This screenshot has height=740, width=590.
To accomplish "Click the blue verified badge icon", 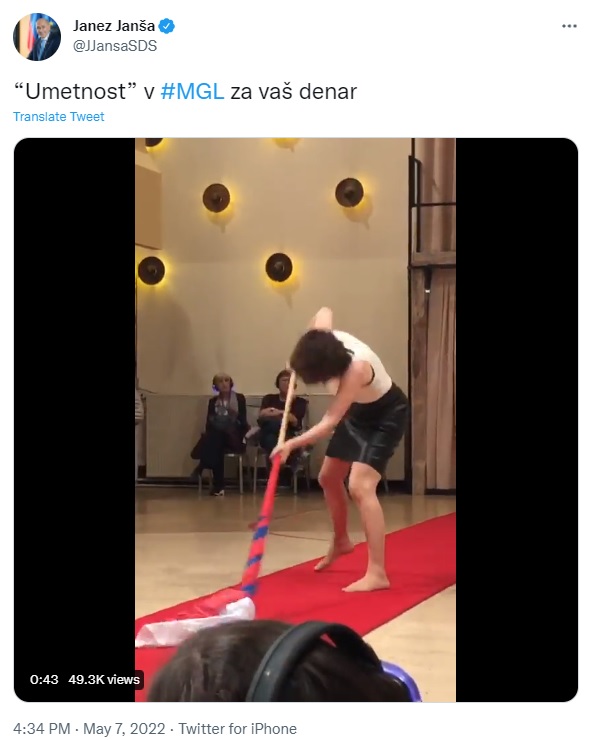I will pos(167,26).
